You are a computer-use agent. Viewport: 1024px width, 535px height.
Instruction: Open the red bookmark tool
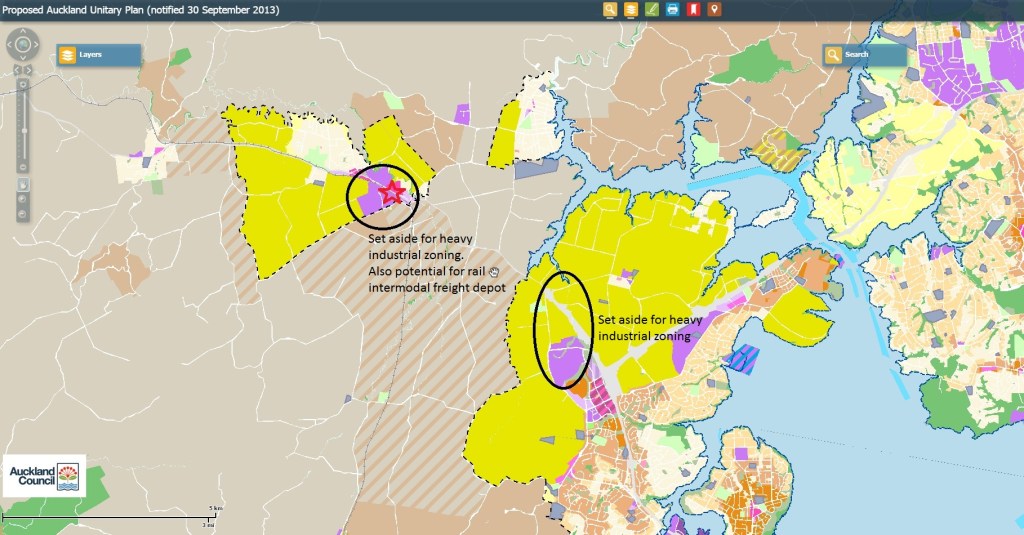[x=694, y=10]
